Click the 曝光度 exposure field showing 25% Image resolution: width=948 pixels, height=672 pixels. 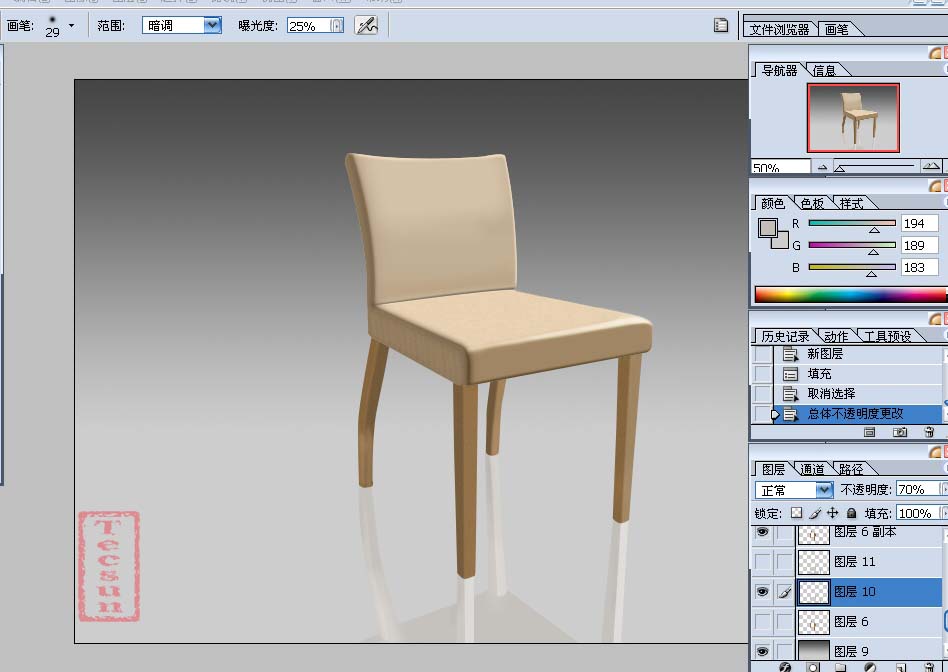(x=308, y=25)
